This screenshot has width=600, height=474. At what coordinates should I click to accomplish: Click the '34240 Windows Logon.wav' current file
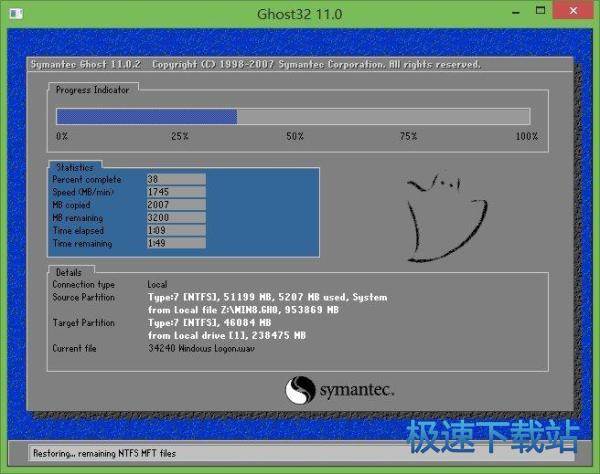coord(201,349)
